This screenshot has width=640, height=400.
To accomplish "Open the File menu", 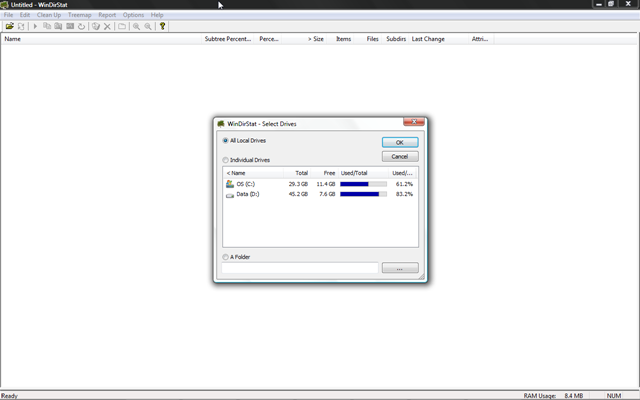I will pyautogui.click(x=9, y=15).
